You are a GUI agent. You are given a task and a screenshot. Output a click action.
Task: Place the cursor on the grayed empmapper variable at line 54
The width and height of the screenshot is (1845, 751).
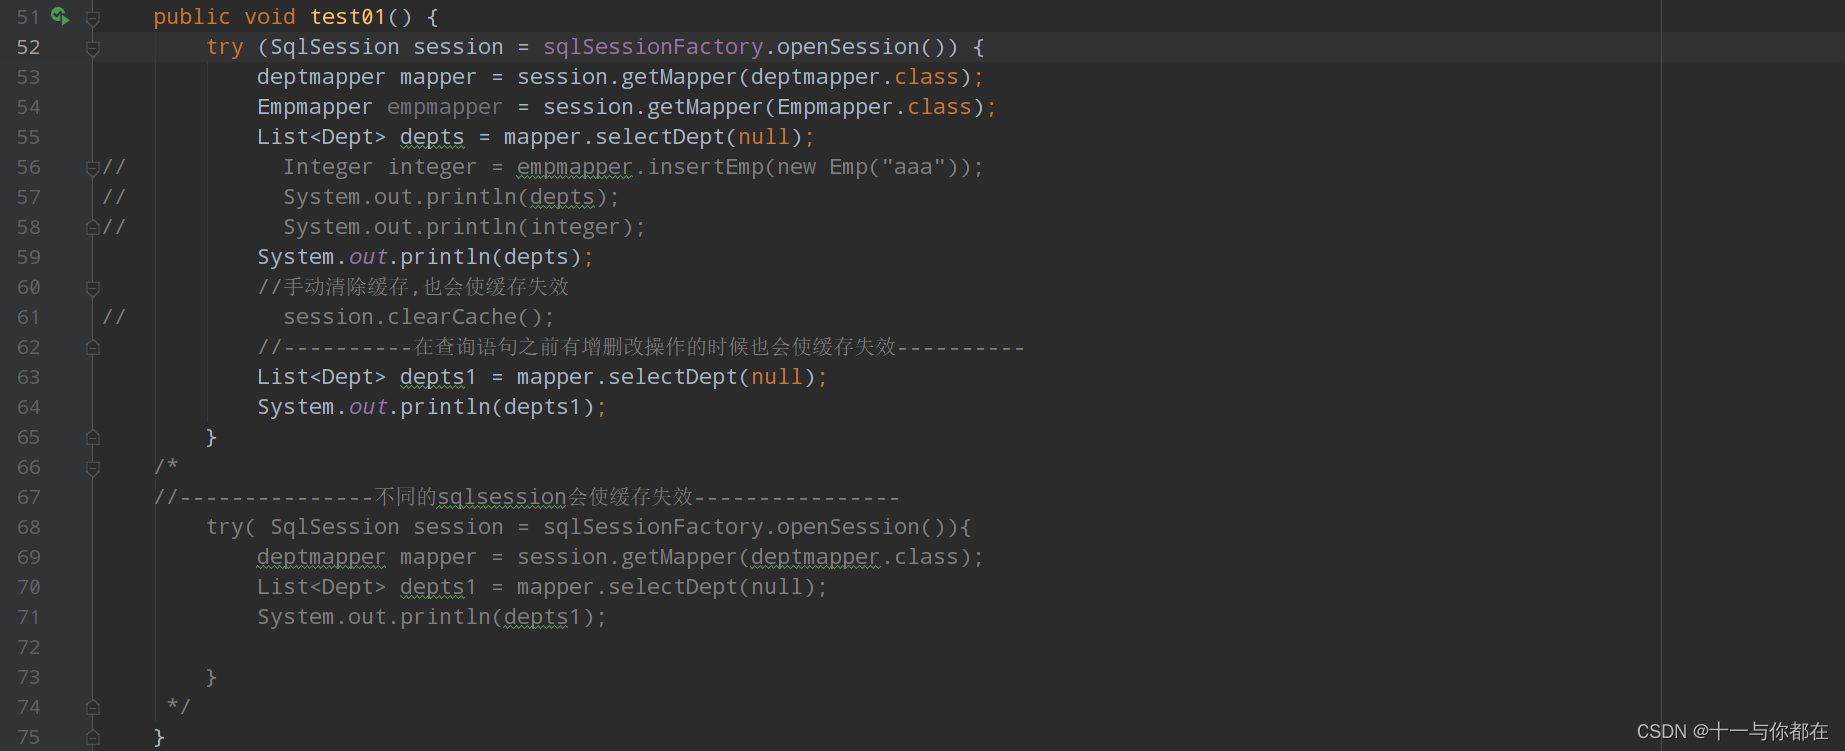445,107
